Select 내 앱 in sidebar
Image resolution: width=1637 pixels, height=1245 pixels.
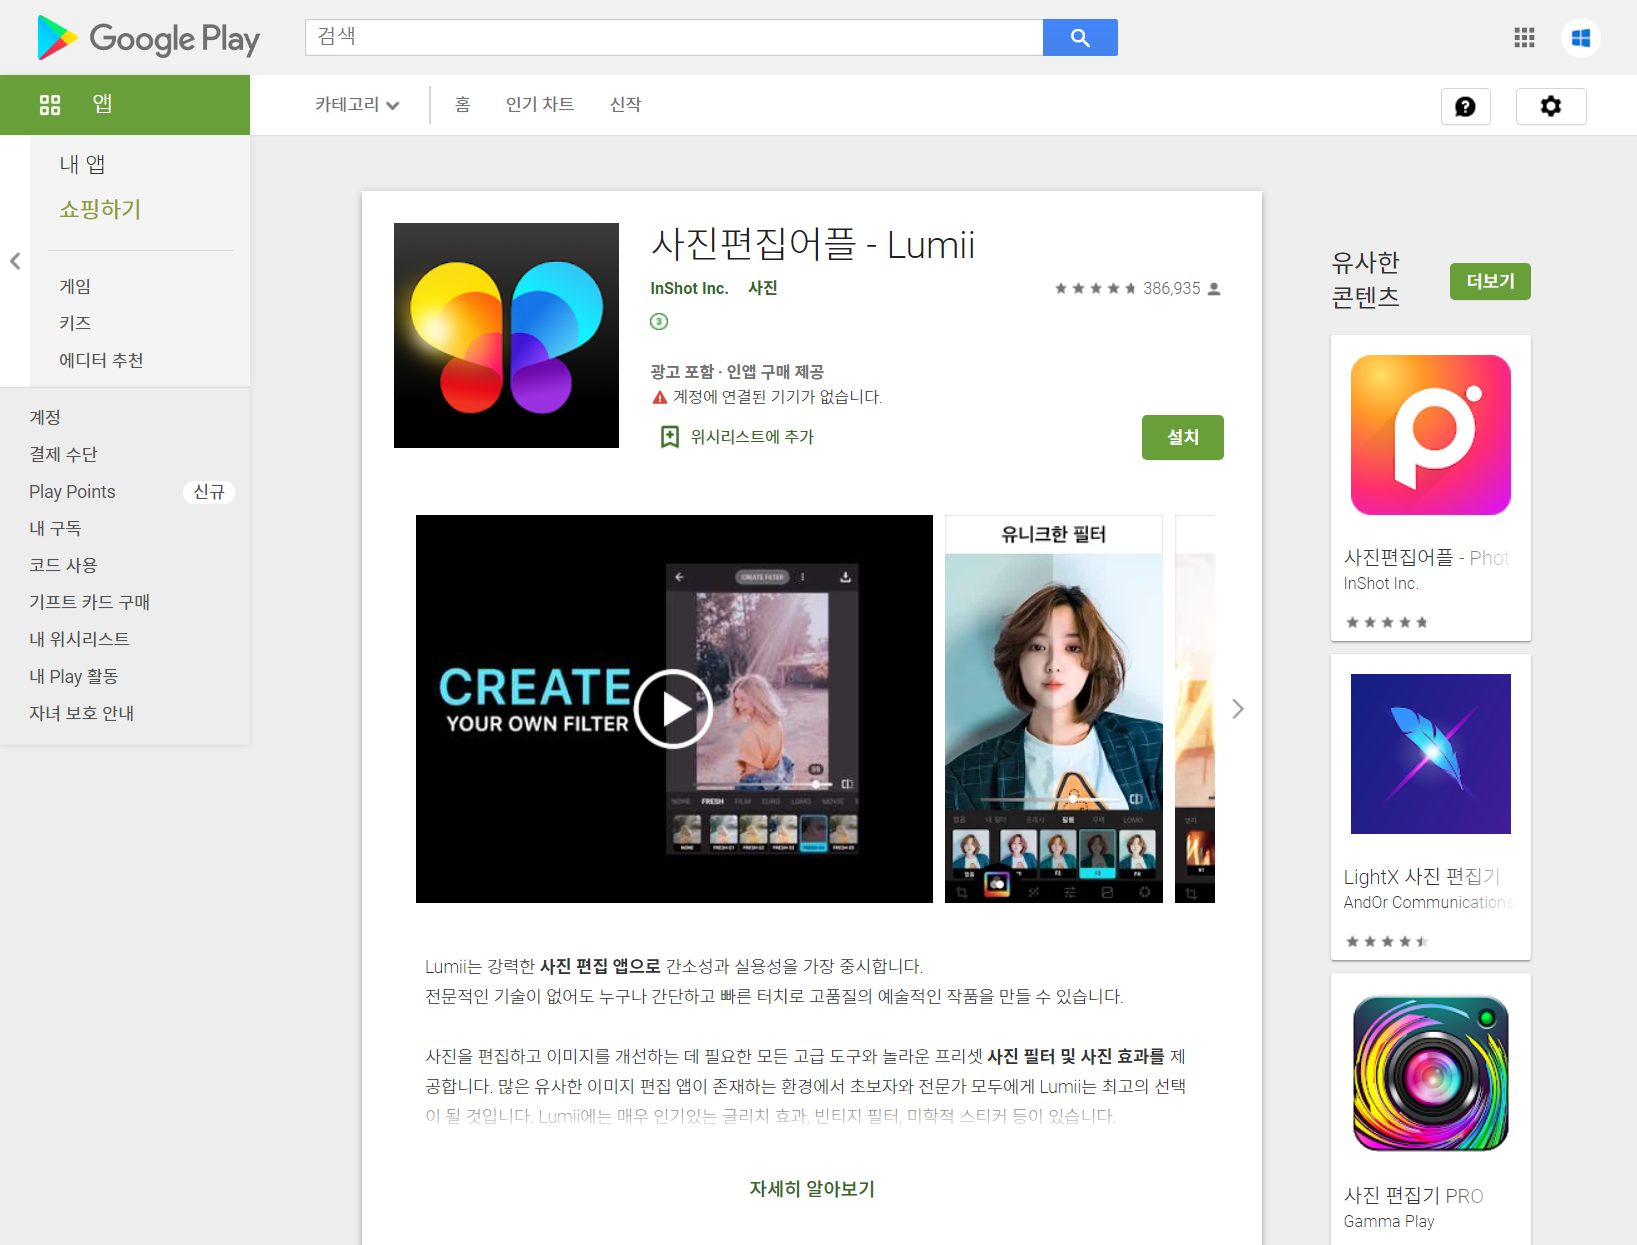click(82, 164)
